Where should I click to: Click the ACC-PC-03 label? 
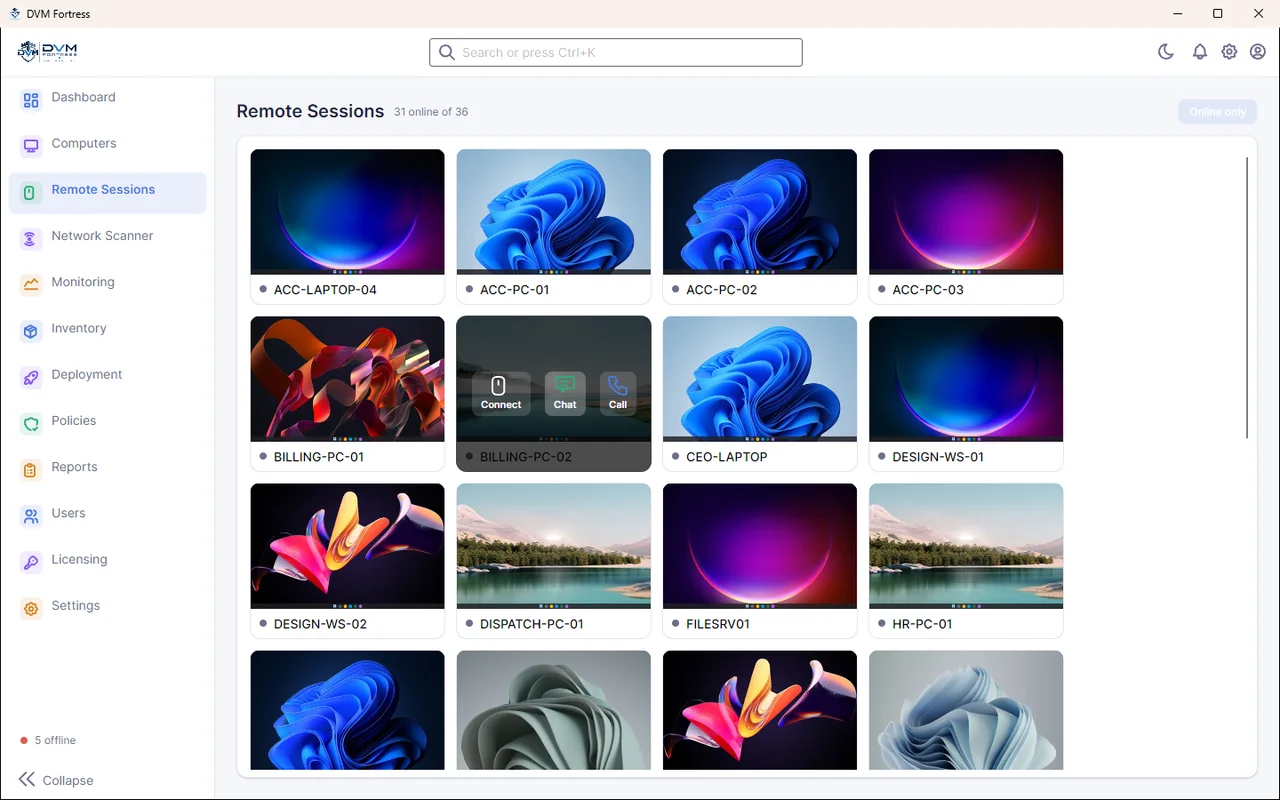click(x=928, y=290)
